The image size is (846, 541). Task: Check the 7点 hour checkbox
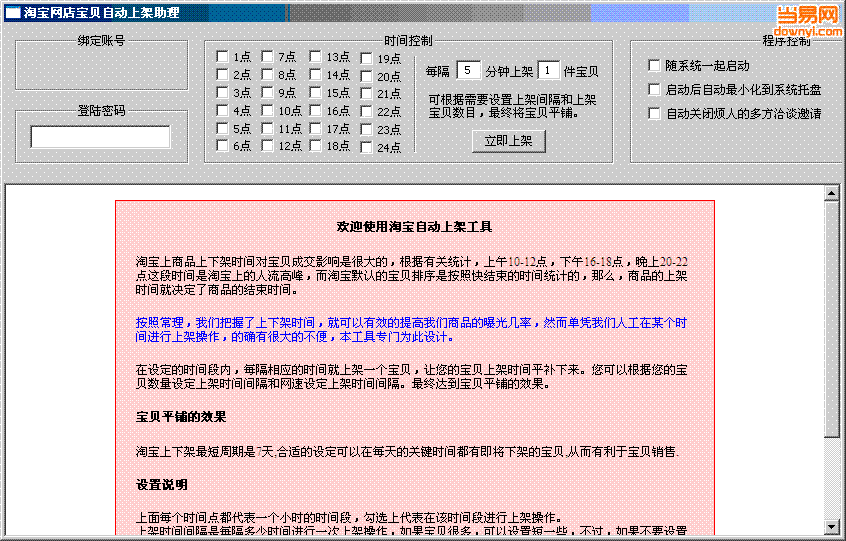click(267, 56)
